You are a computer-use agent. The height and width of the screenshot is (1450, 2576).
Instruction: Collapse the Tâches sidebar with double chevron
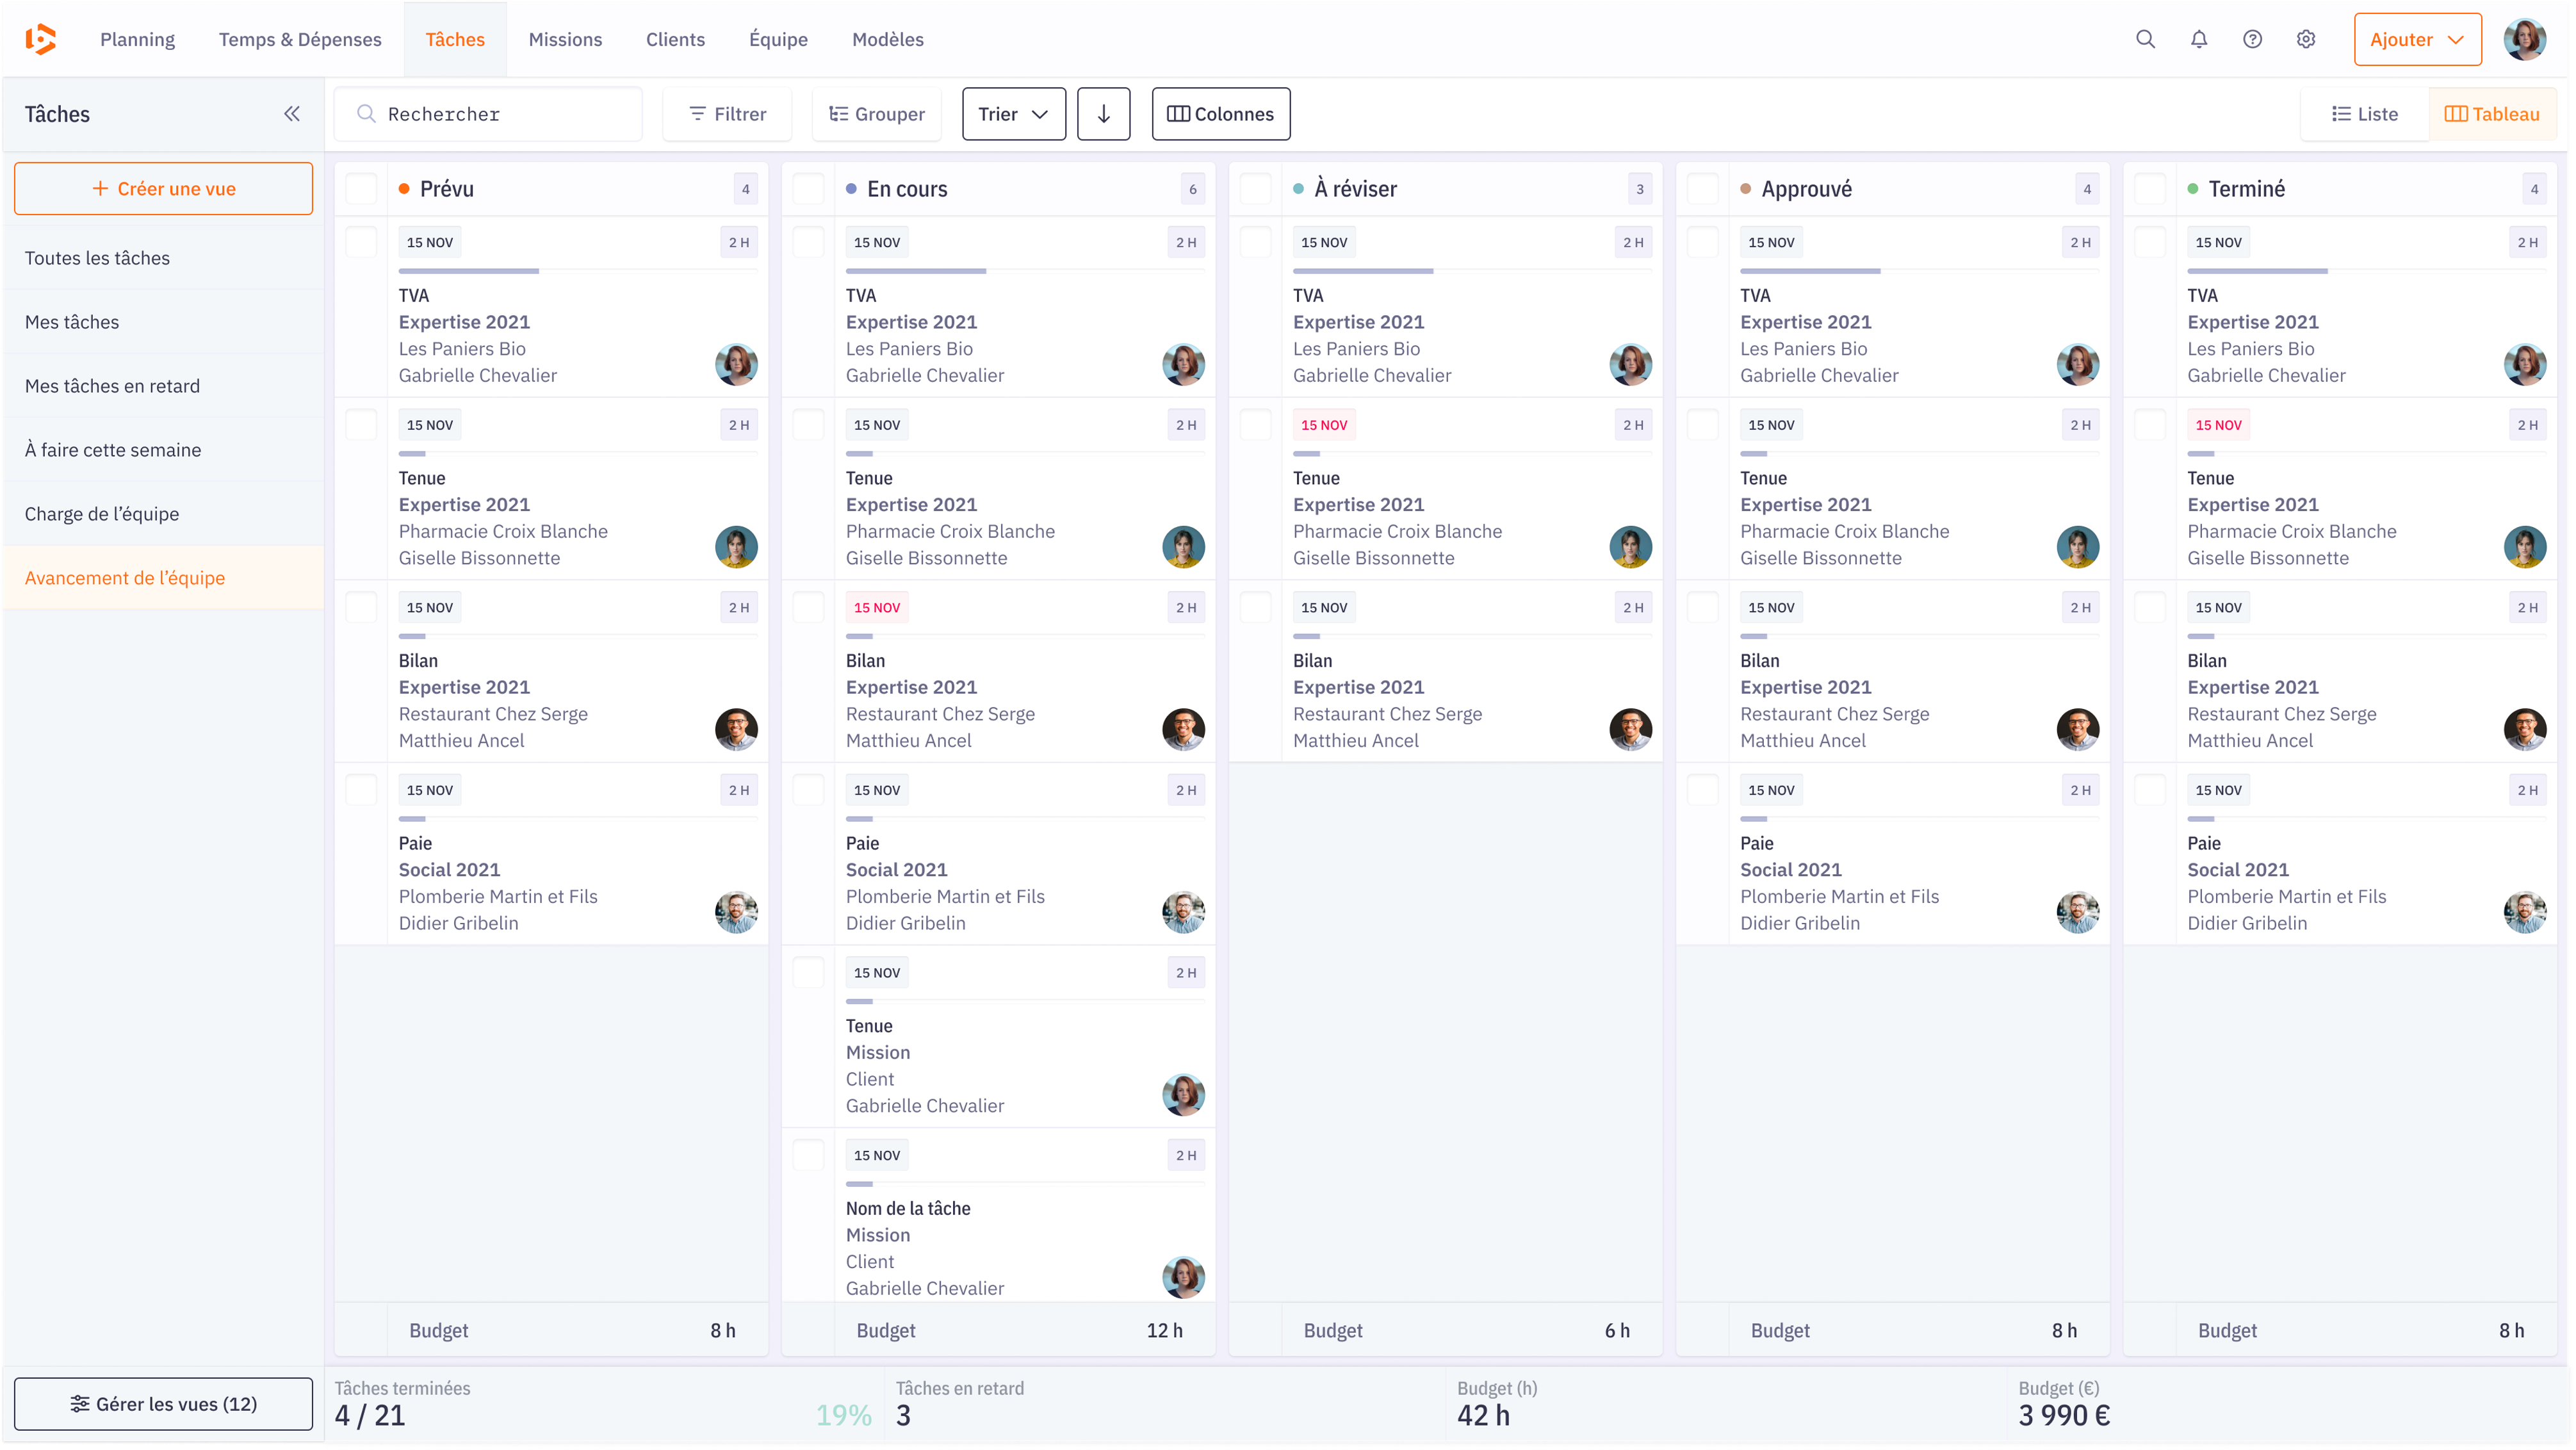click(292, 114)
